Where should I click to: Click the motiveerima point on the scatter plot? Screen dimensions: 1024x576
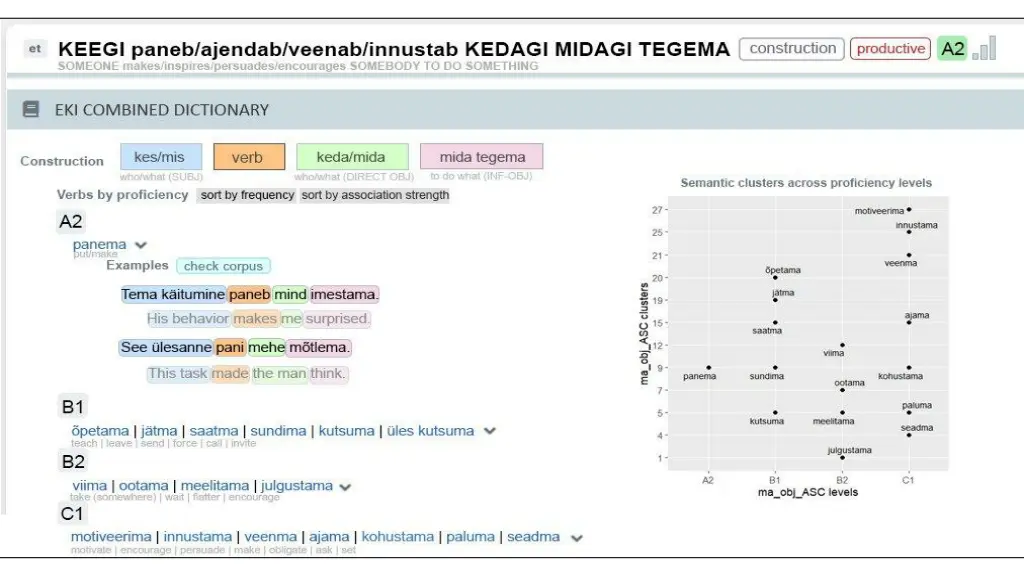click(909, 210)
